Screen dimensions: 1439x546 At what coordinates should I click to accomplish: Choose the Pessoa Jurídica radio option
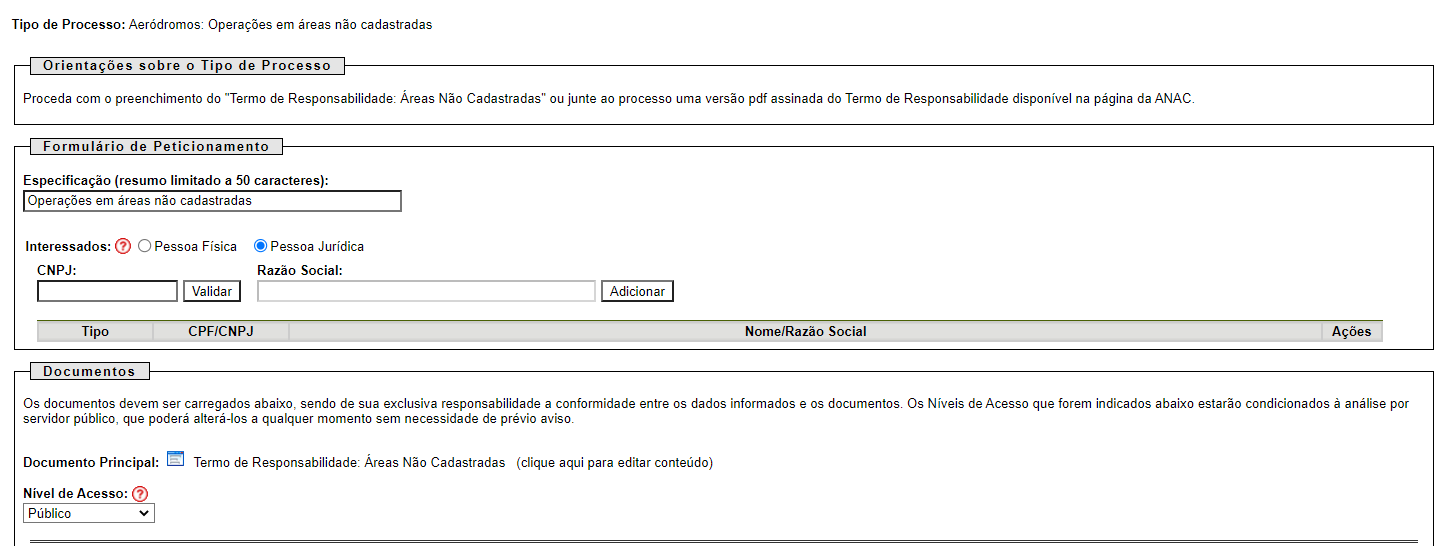click(x=261, y=246)
